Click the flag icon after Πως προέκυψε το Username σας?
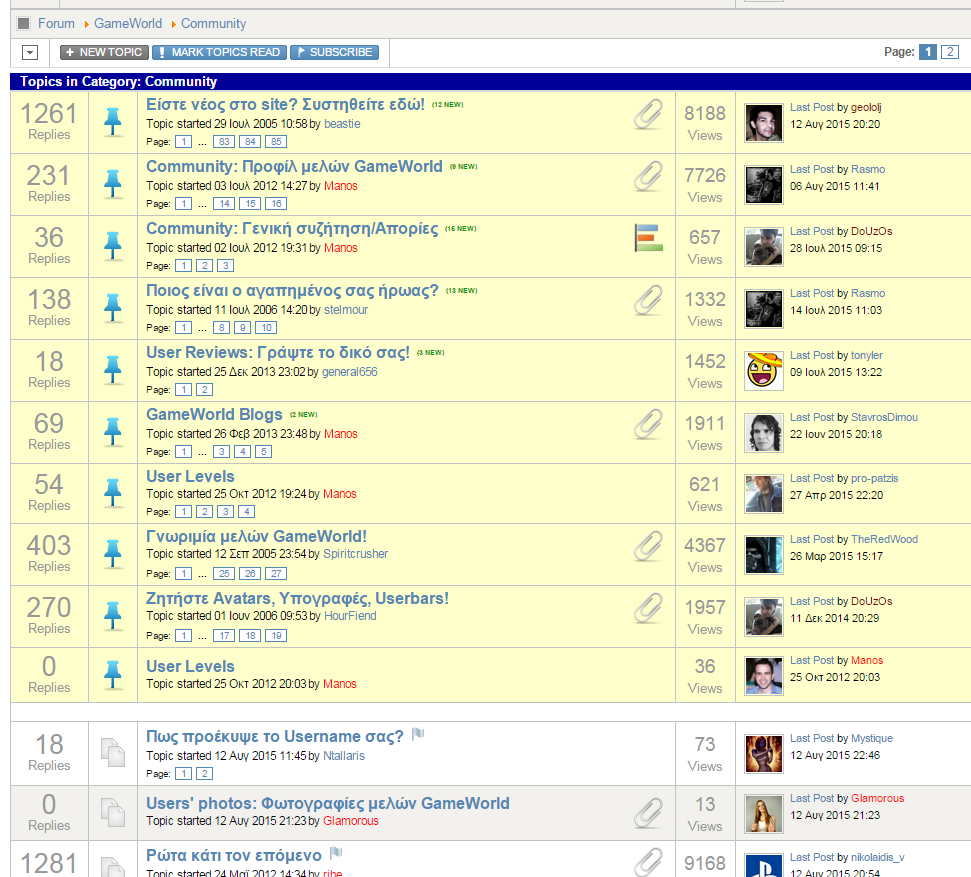The height and width of the screenshot is (877, 971). pos(418,735)
